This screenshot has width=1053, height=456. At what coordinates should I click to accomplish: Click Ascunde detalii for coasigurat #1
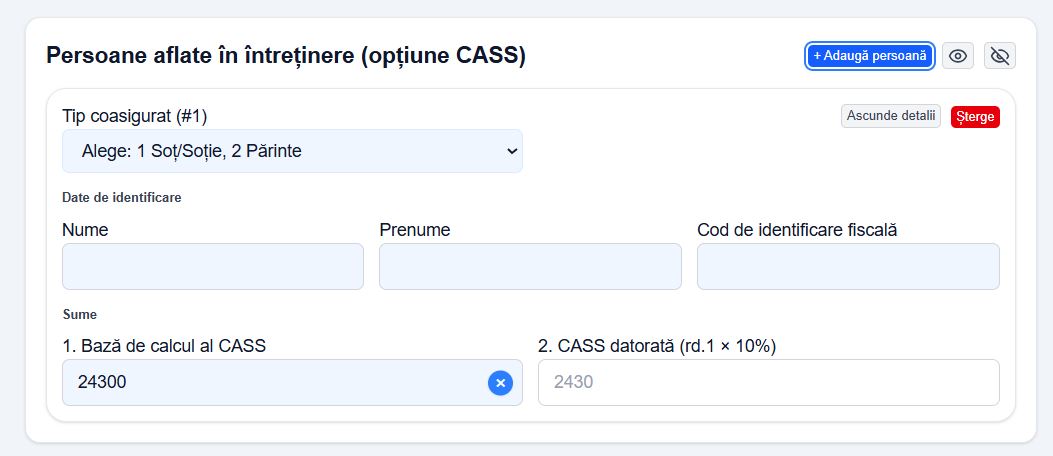tap(890, 116)
